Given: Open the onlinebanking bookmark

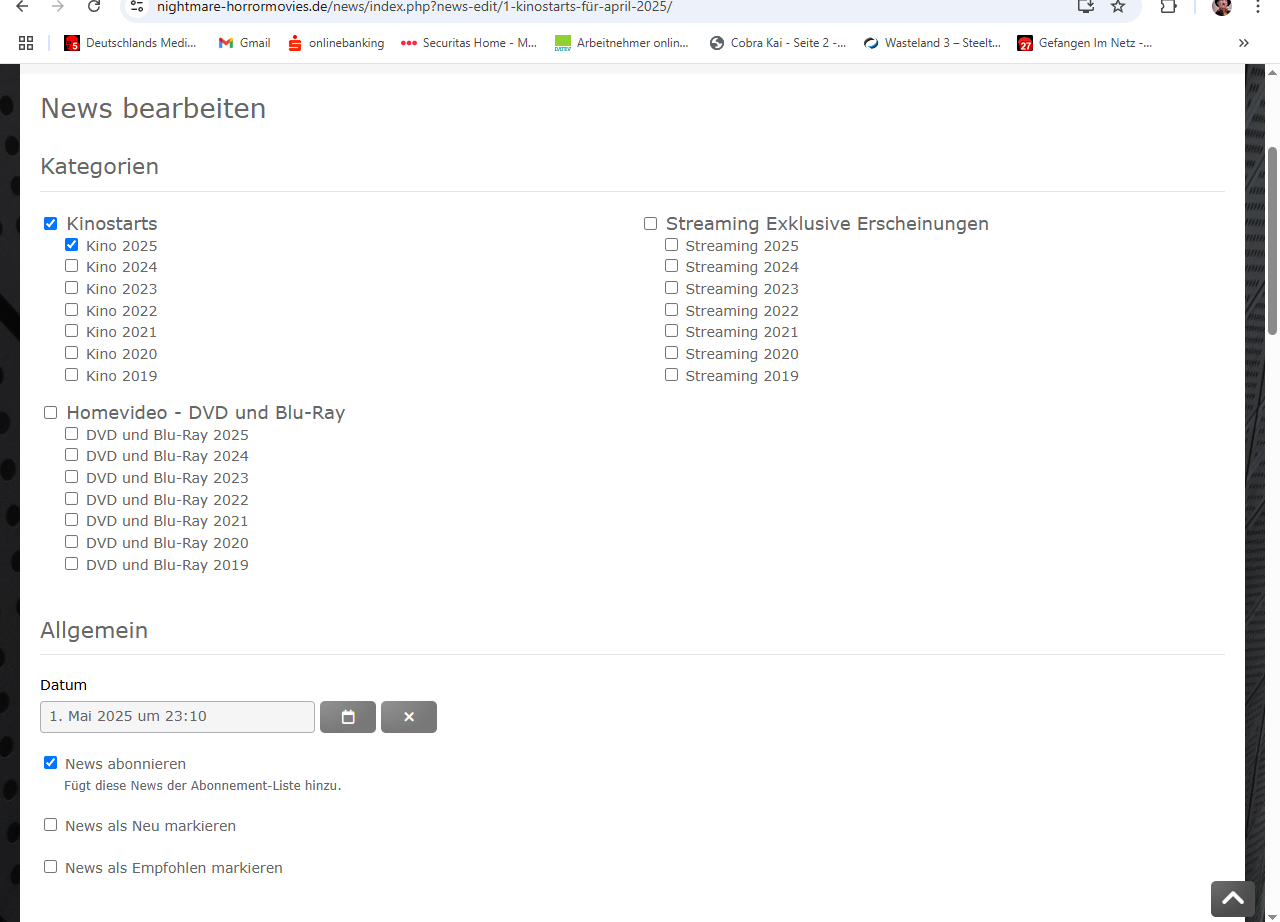Looking at the screenshot, I should (336, 43).
